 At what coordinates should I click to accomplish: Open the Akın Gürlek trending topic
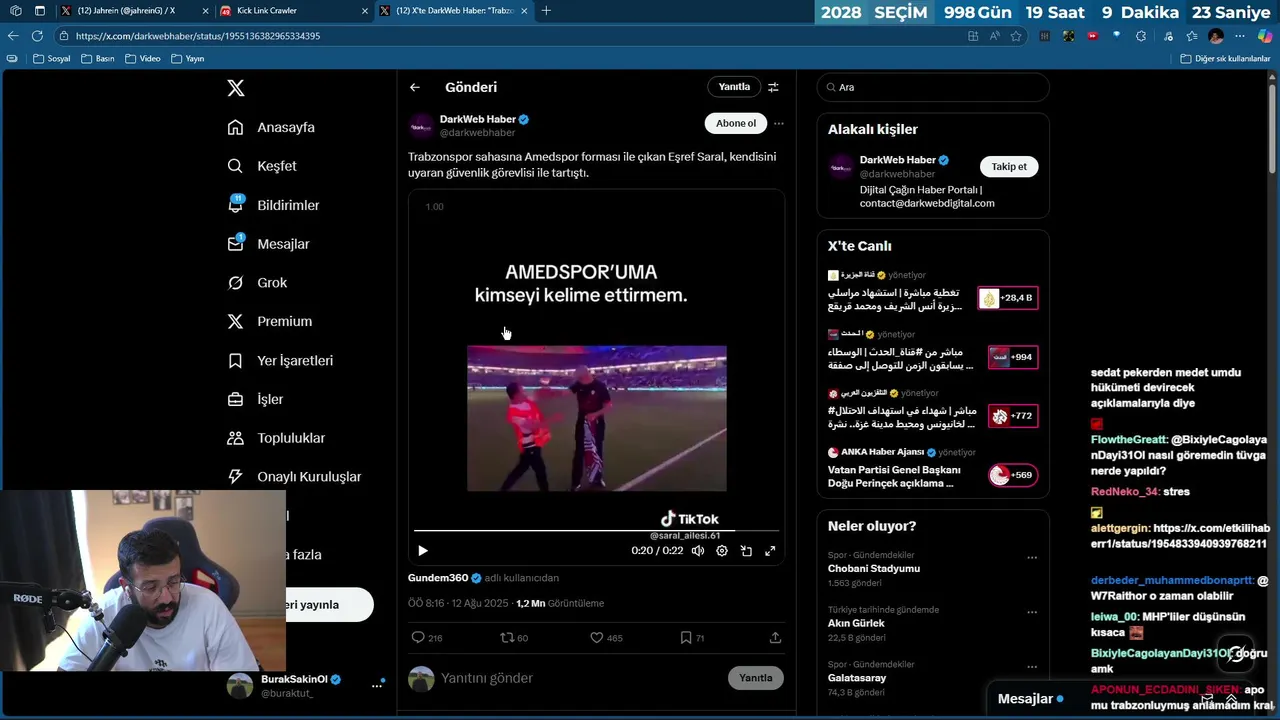[x=856, y=623]
